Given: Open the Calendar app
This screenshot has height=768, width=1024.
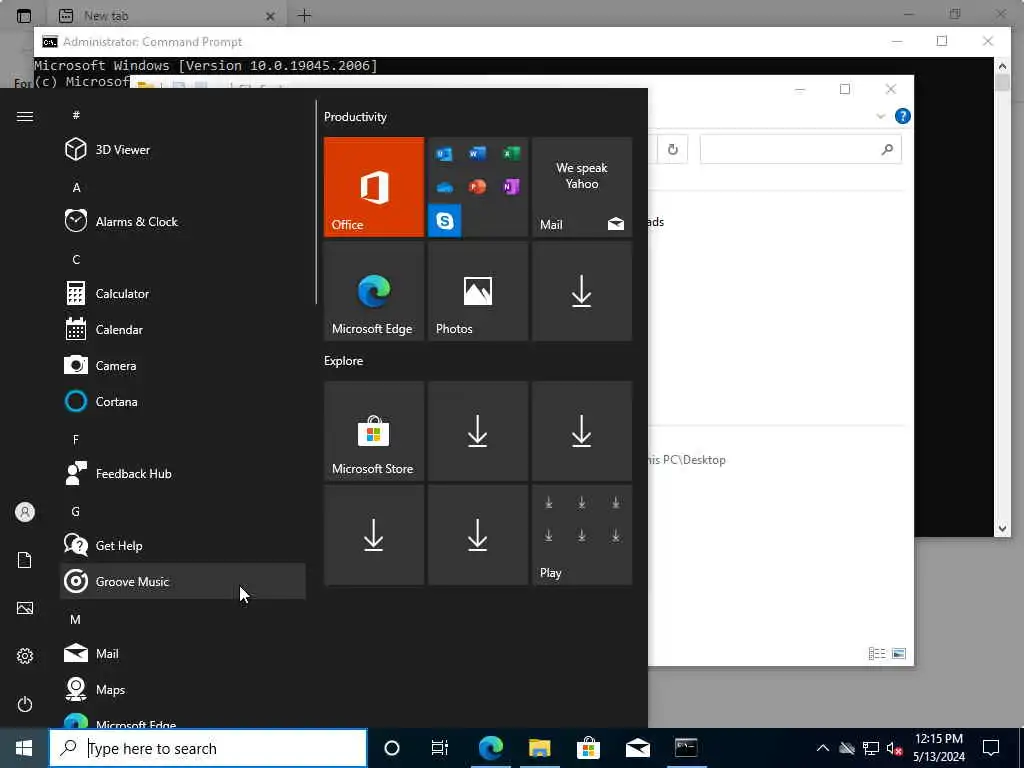Looking at the screenshot, I should pos(183,329).
